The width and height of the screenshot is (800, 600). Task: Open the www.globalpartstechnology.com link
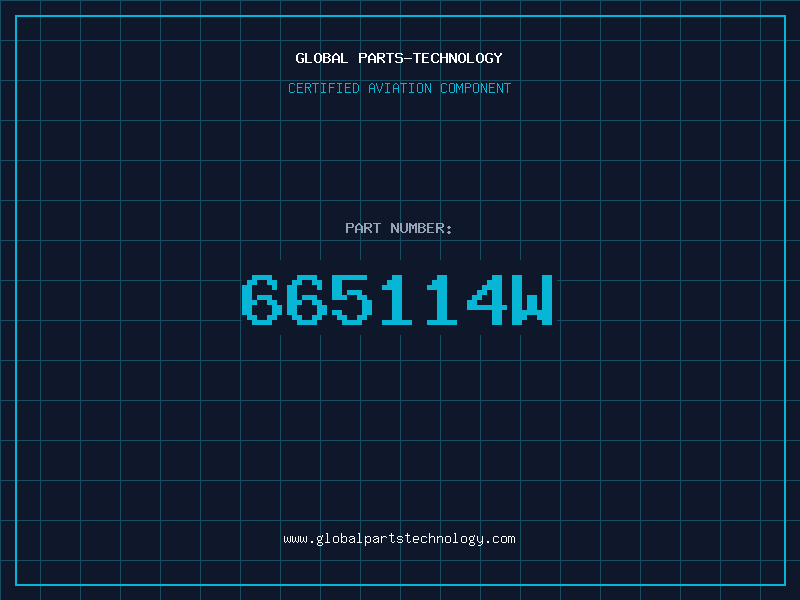tap(399, 539)
